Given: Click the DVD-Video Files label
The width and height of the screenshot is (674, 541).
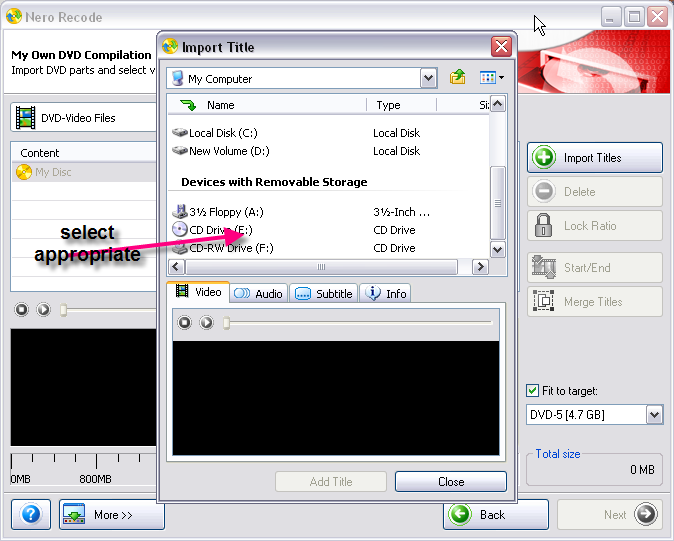Looking at the screenshot, I should click(x=78, y=118).
